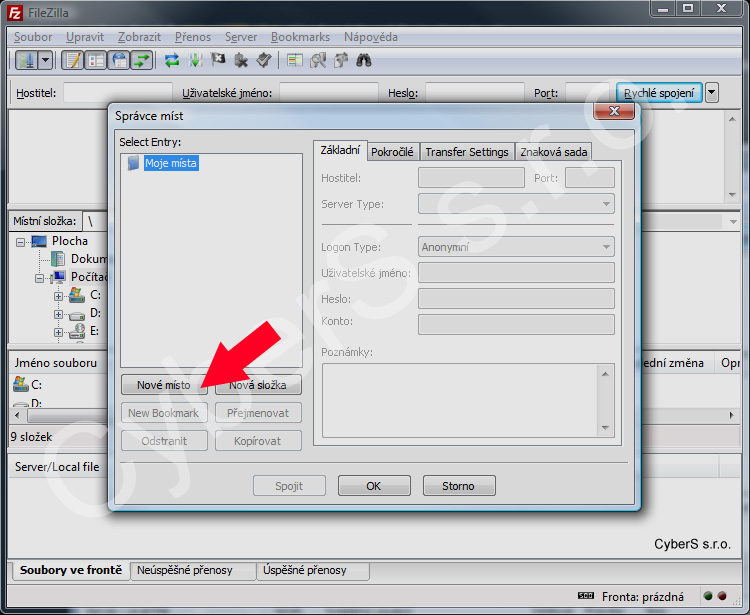Click the Cancel current operation icon
The image size is (750, 615).
point(218,60)
